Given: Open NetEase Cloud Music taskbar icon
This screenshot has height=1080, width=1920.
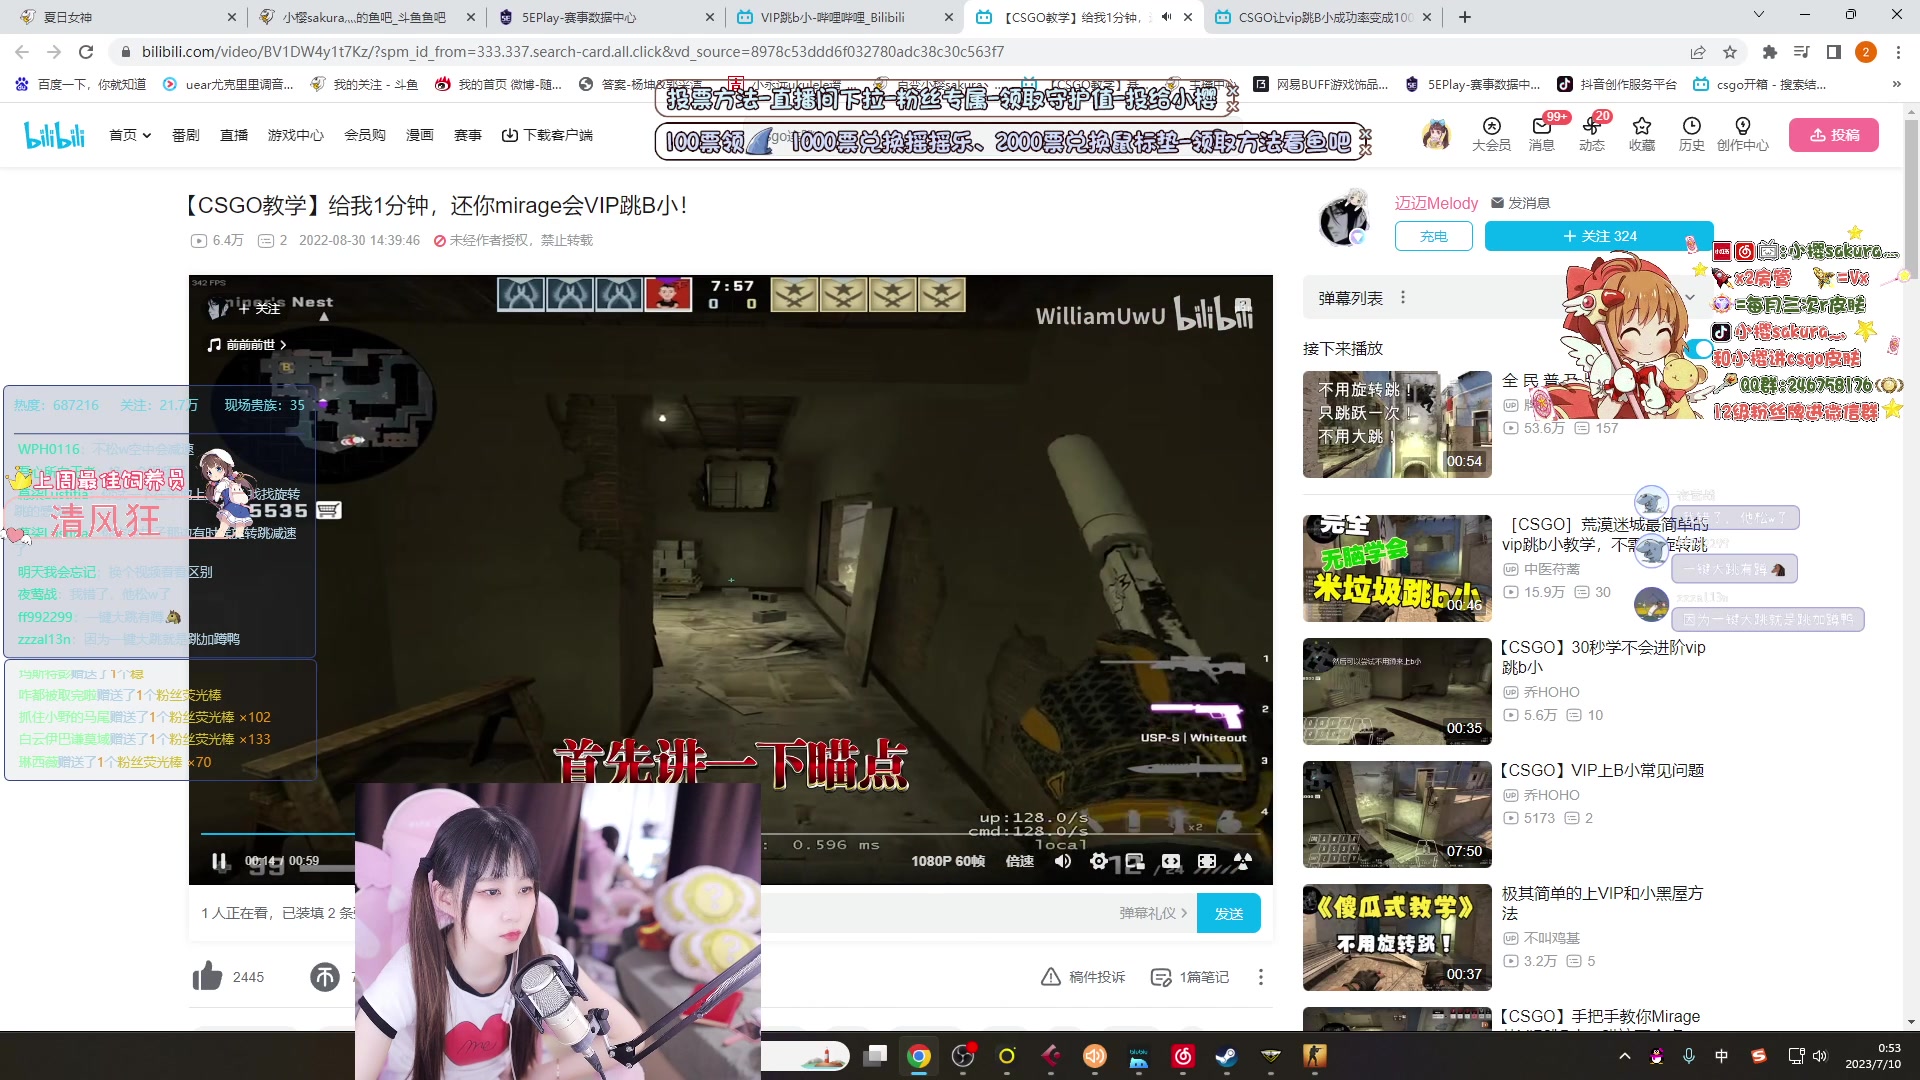Looking at the screenshot, I should (x=1183, y=1056).
